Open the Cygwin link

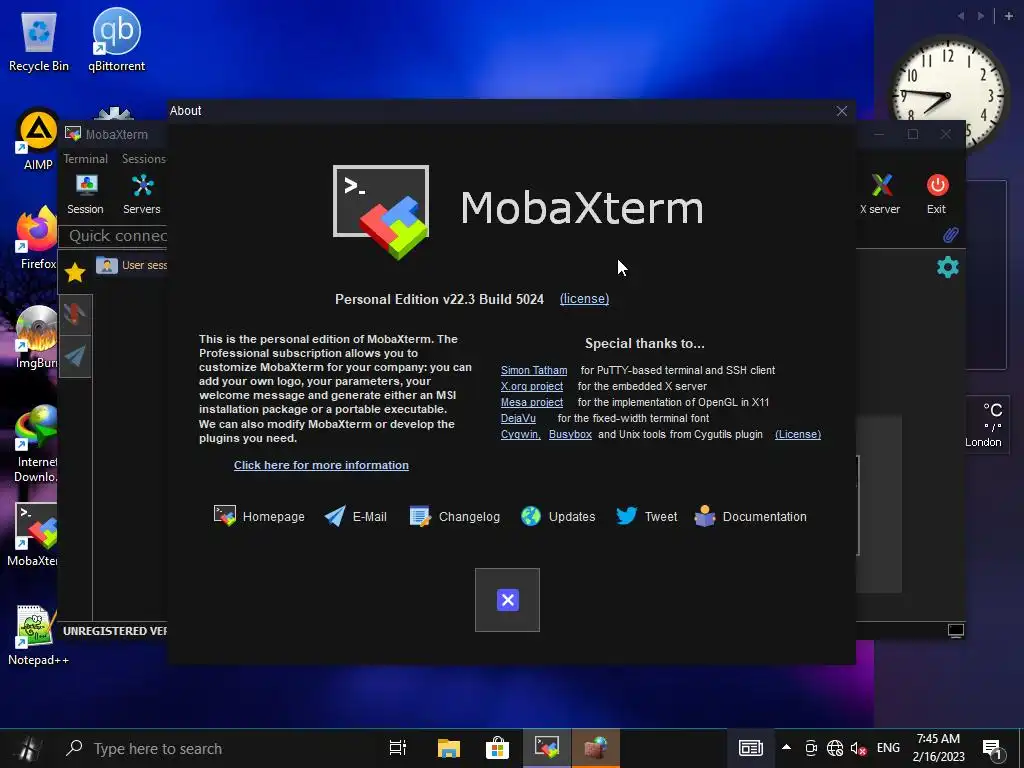pos(520,434)
